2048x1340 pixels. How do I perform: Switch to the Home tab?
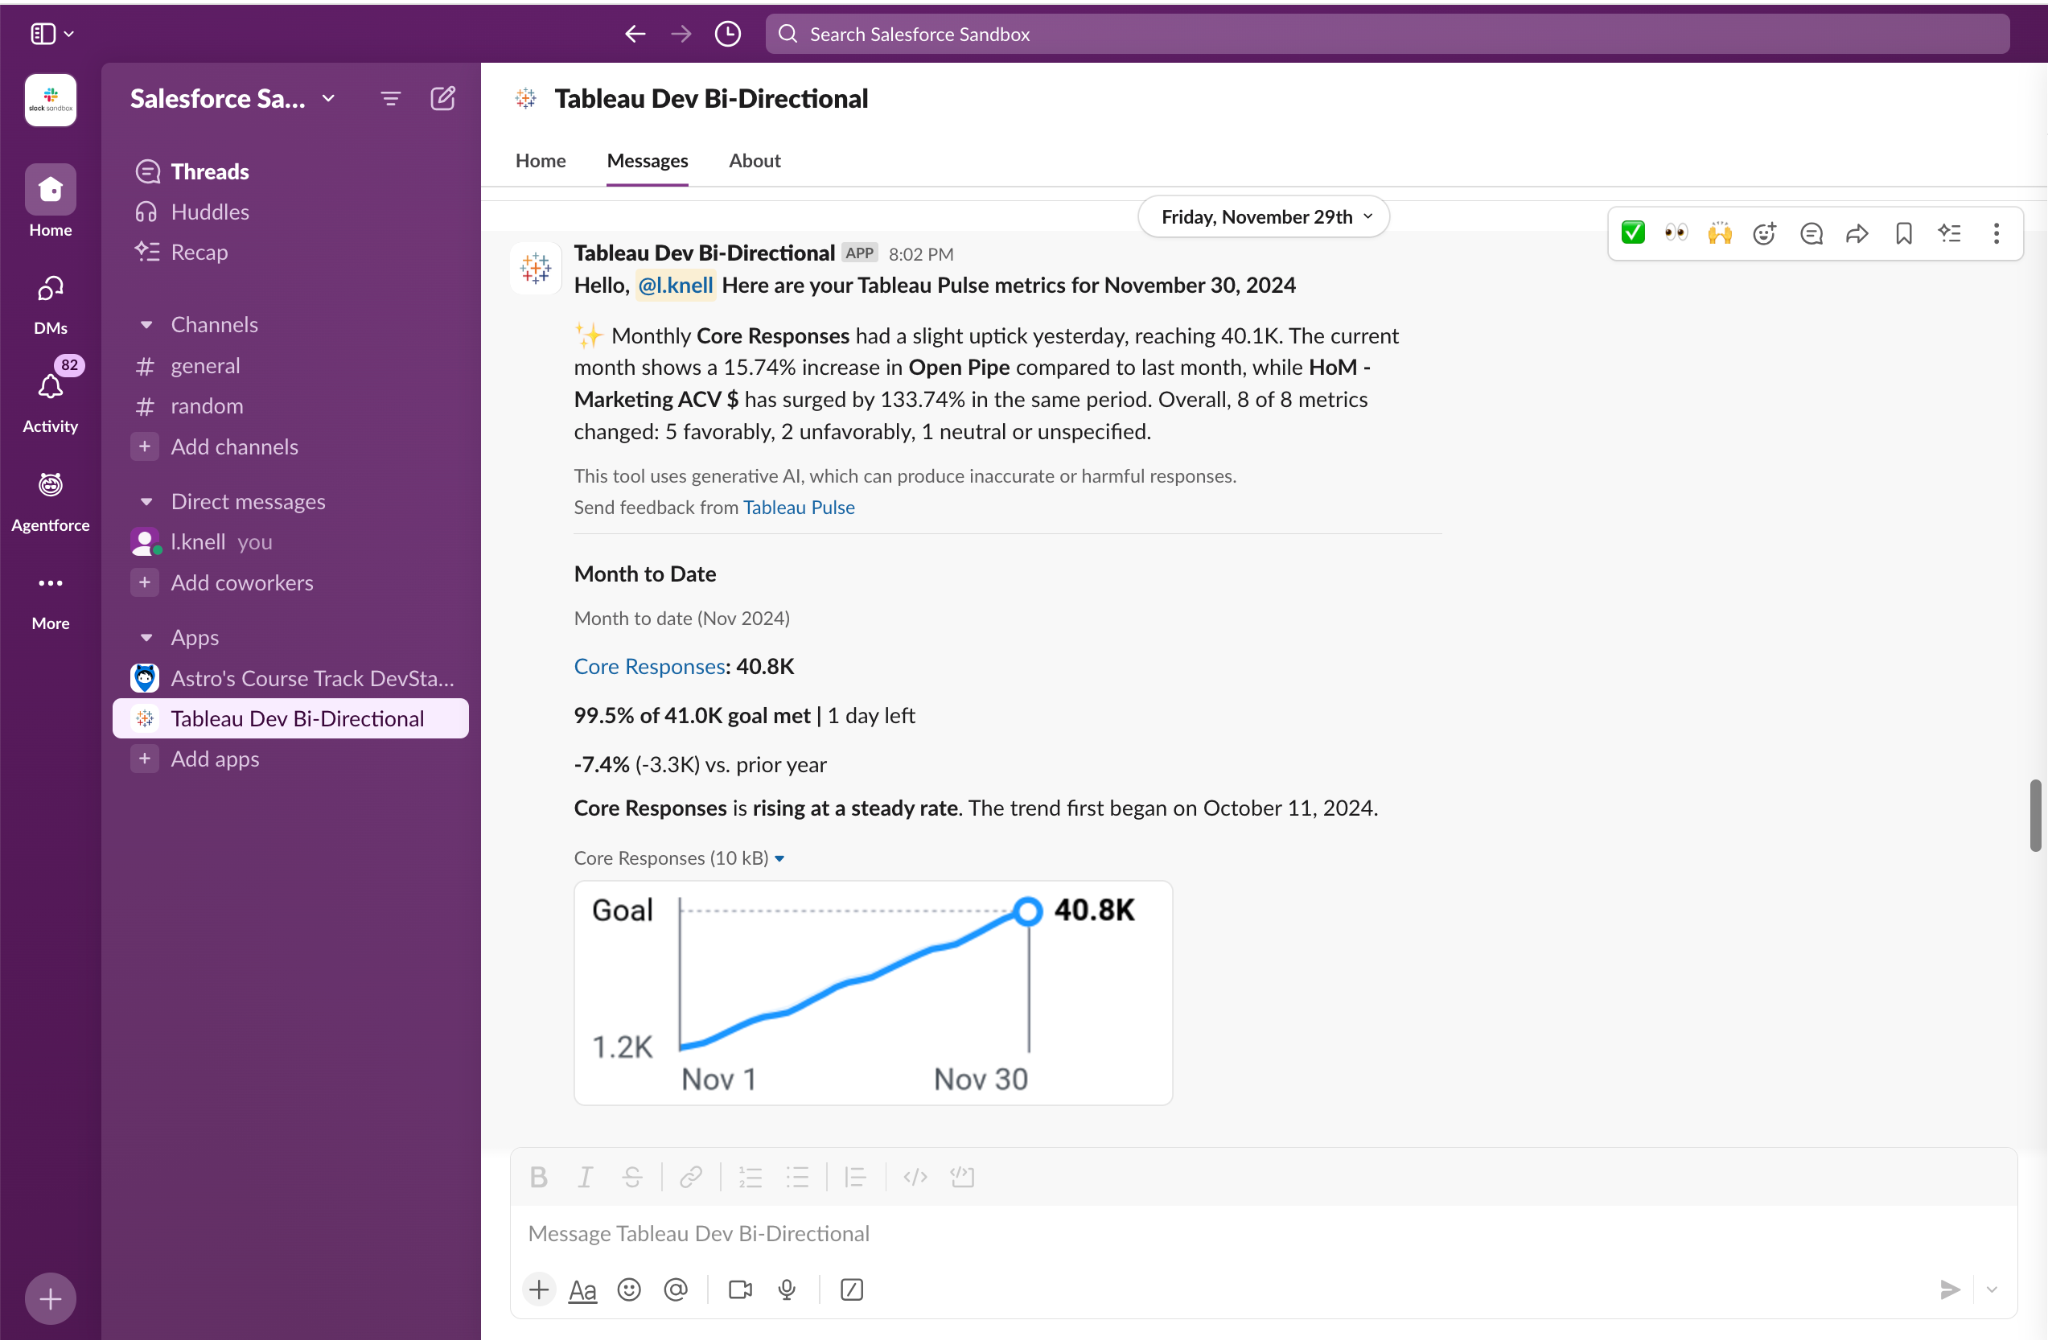pos(540,161)
